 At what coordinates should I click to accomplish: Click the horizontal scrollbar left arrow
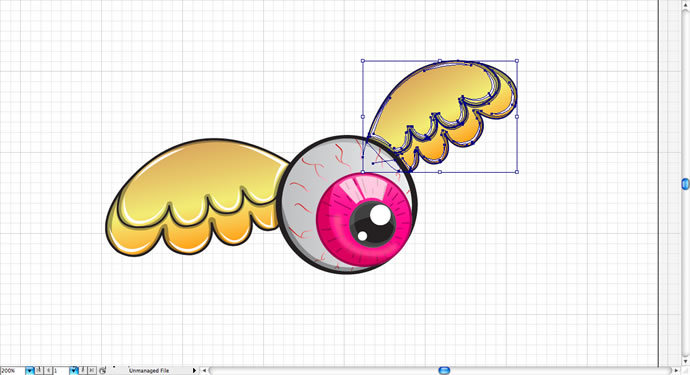(204, 371)
